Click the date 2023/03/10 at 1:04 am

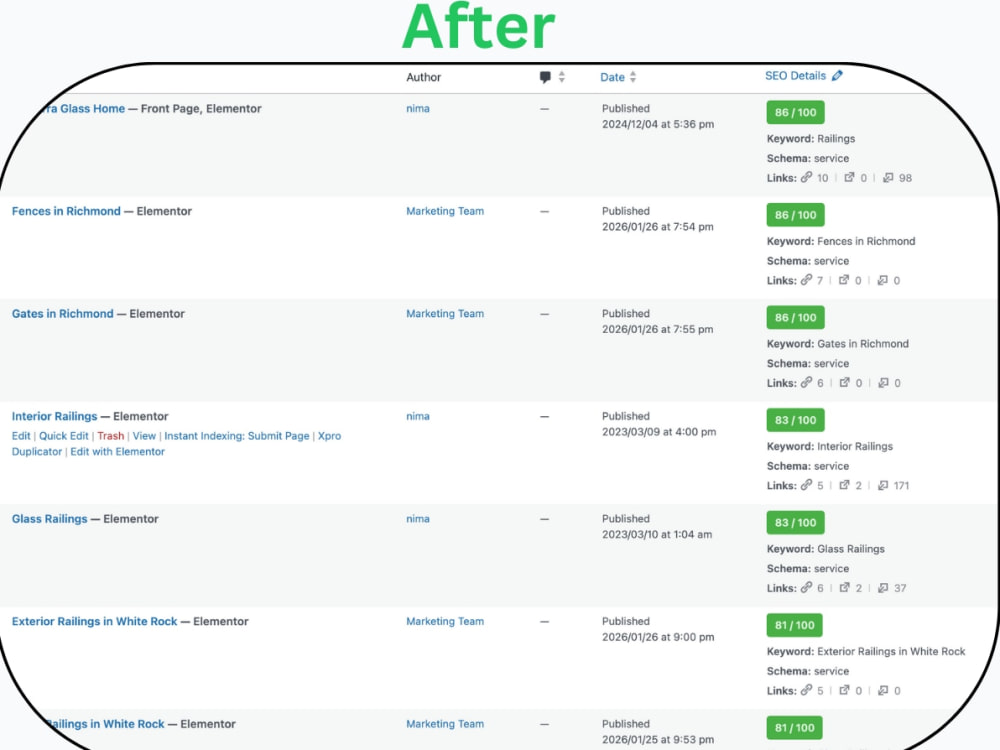pos(657,534)
